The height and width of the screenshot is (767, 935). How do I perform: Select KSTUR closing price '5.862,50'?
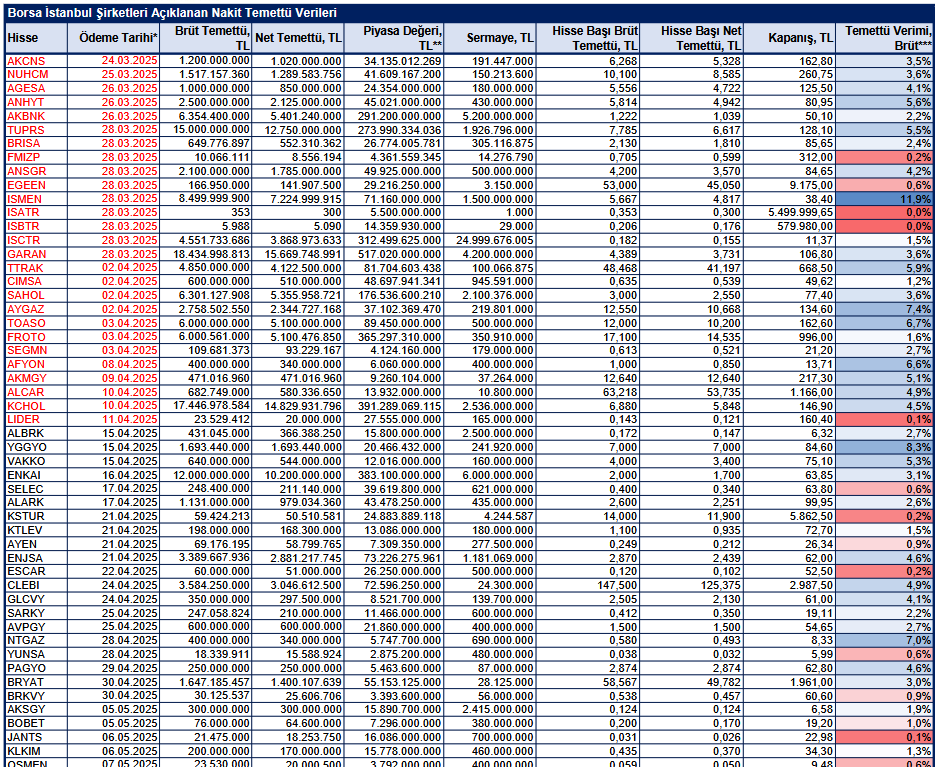(x=811, y=517)
